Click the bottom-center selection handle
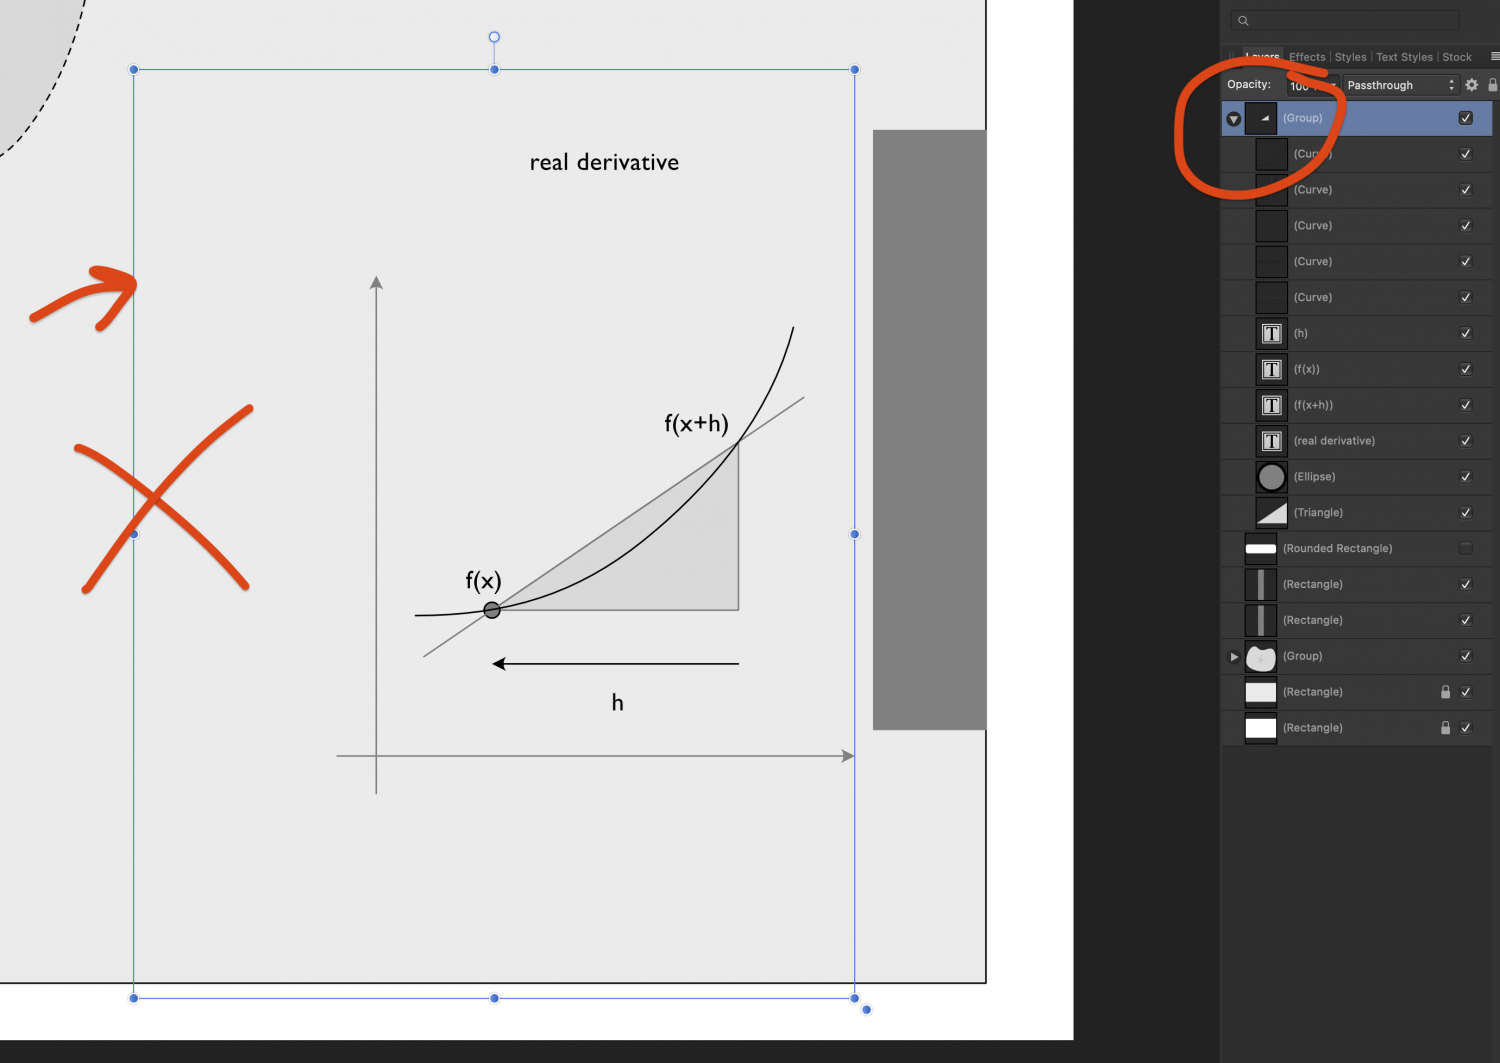 coord(494,998)
